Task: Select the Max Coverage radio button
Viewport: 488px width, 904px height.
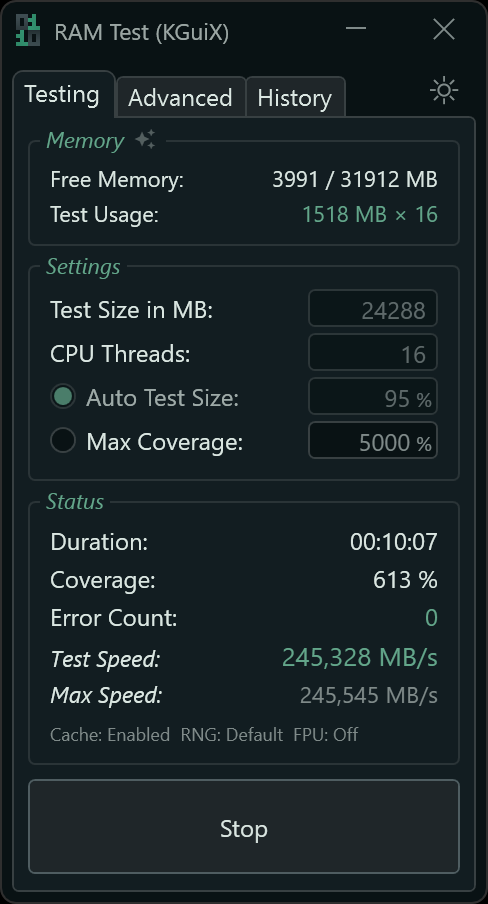Action: tap(63, 441)
